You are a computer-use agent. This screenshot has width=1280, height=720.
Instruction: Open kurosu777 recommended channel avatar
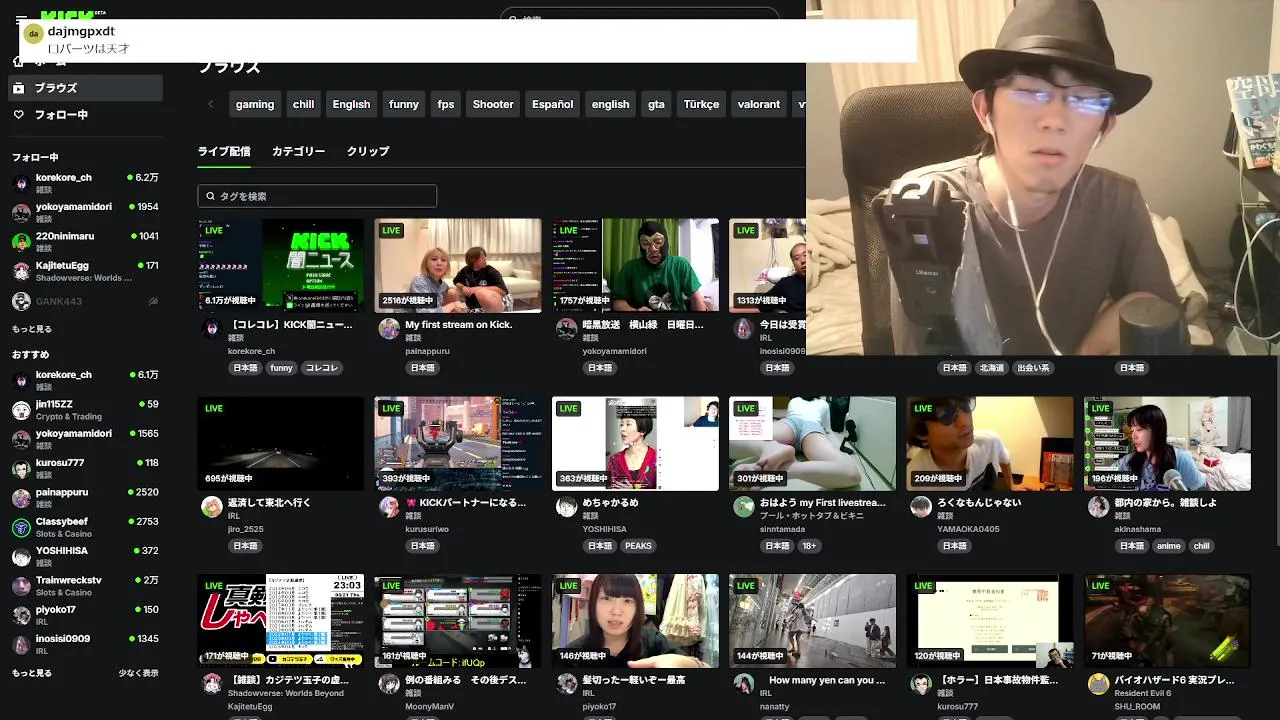[x=20, y=469]
